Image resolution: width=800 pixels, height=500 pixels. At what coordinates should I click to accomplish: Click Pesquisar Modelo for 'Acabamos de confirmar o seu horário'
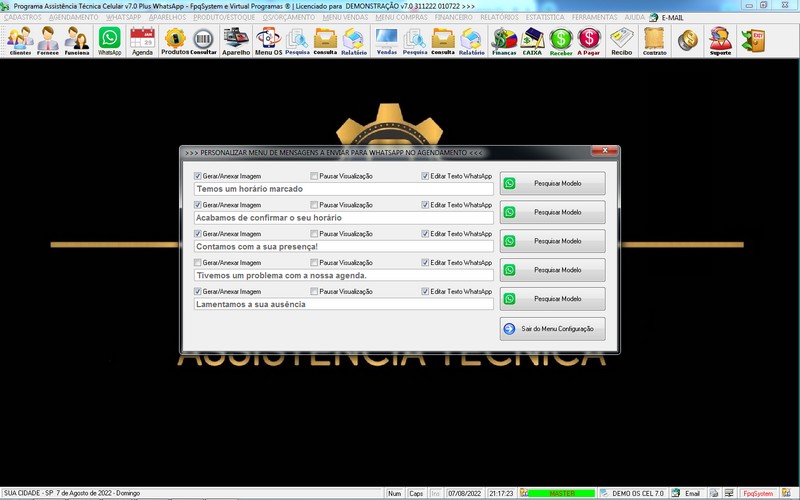click(x=553, y=212)
